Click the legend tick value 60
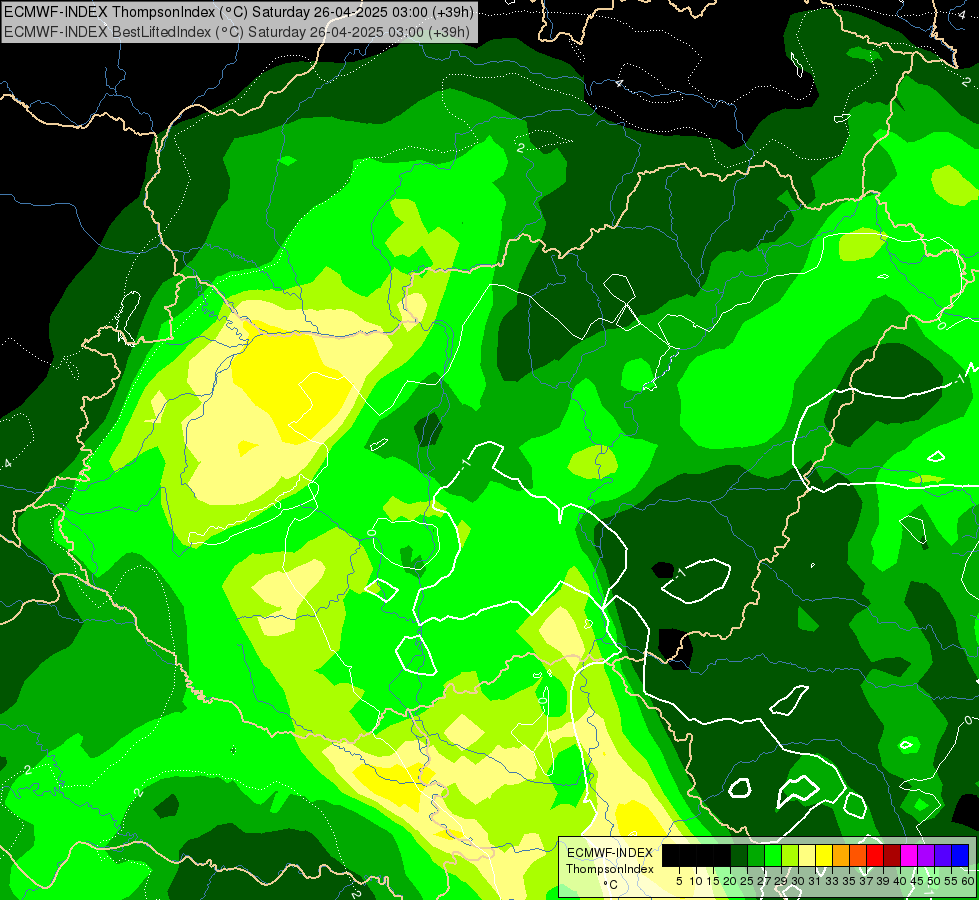Viewport: 979px width, 900px height. [x=968, y=881]
